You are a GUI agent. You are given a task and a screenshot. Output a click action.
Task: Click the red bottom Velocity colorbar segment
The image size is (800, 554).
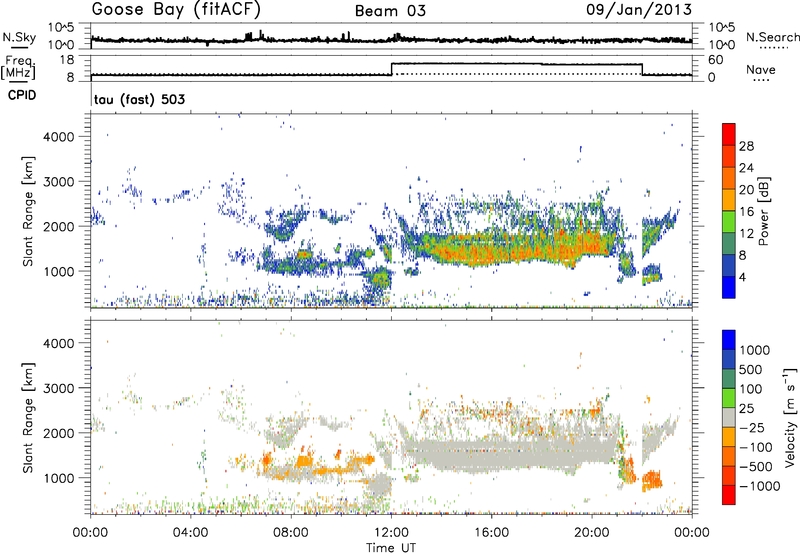pyautogui.click(x=729, y=495)
